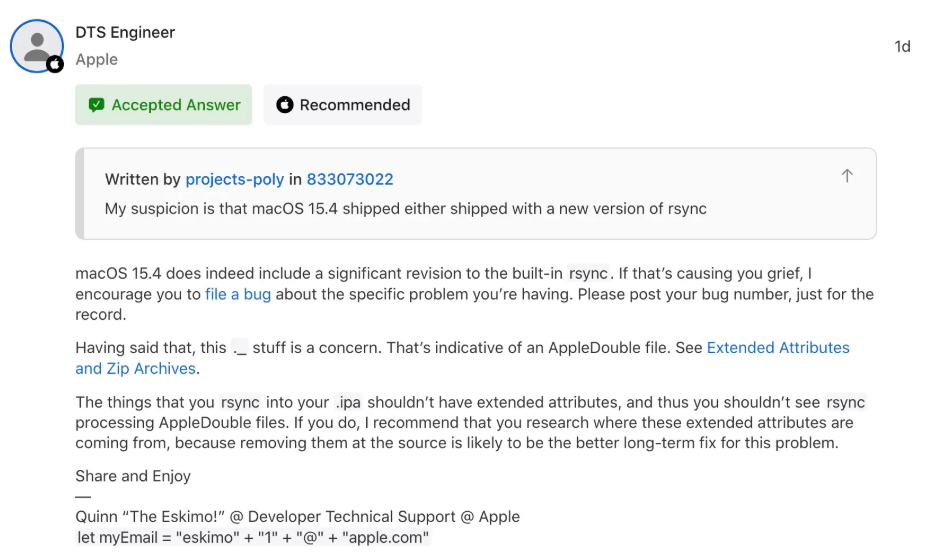Click the DTS Engineer author name
Image resolution: width=949 pixels, height=555 pixels.
(125, 32)
